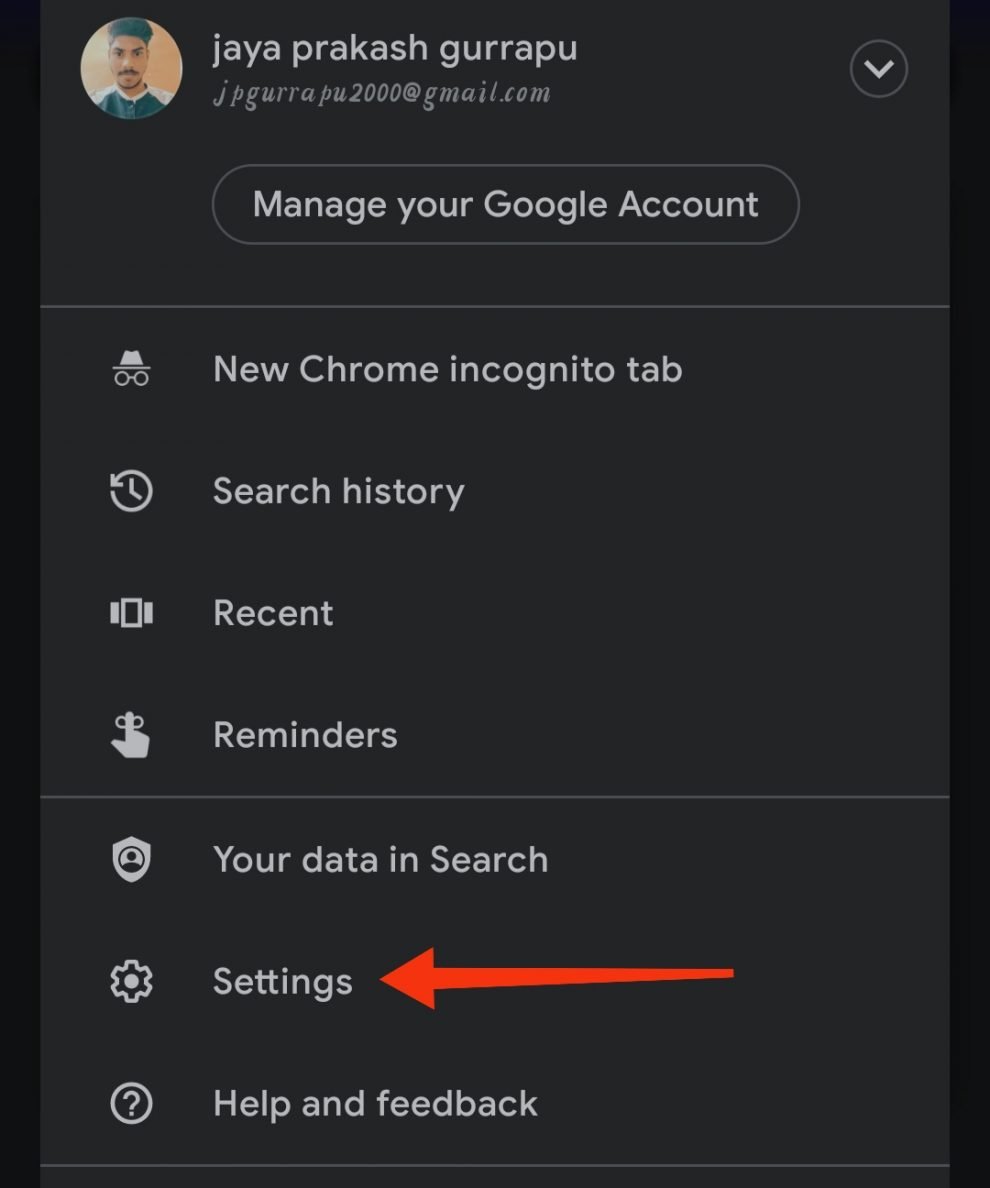The height and width of the screenshot is (1188, 990).
Task: Click the incognito hat-and-glasses icon
Action: [131, 369]
